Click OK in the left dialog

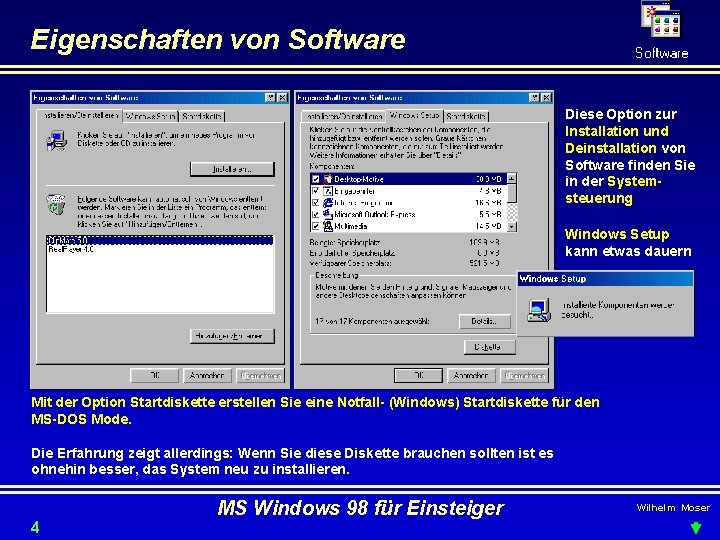(x=154, y=376)
